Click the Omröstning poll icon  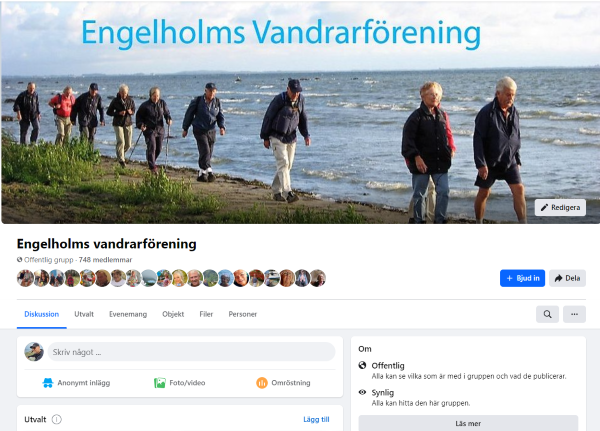(262, 383)
